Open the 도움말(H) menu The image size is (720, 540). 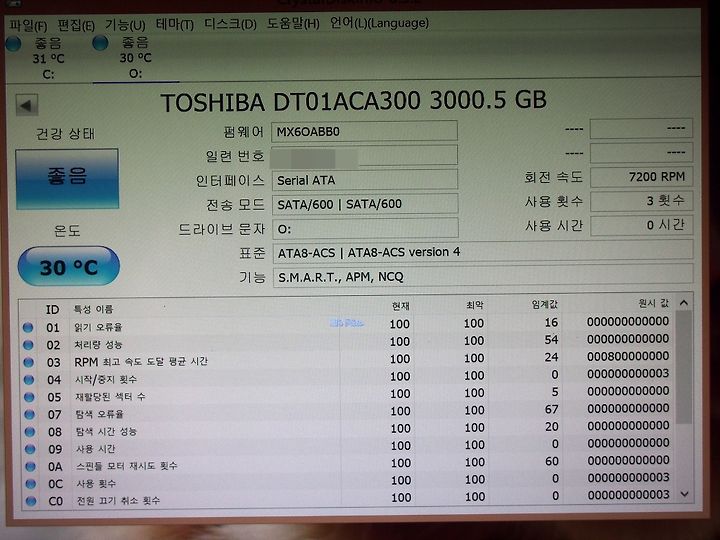click(x=293, y=23)
